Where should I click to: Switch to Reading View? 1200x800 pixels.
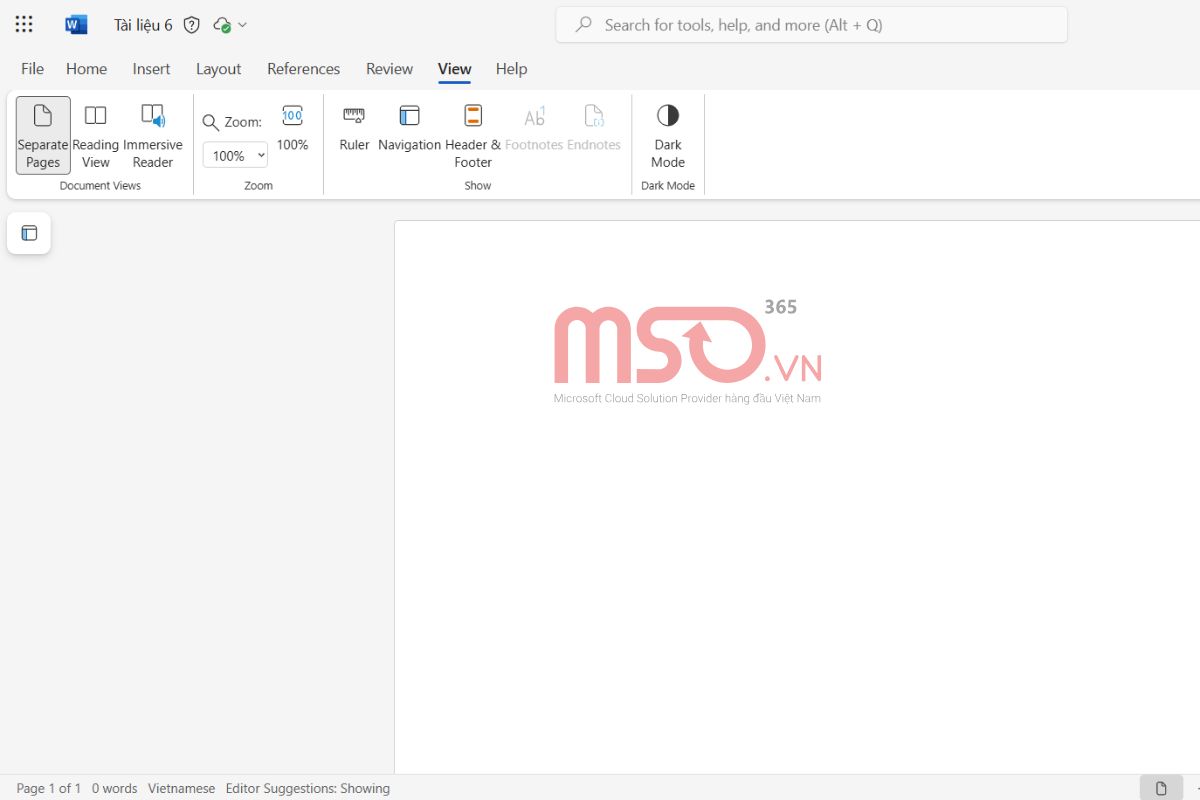(96, 135)
